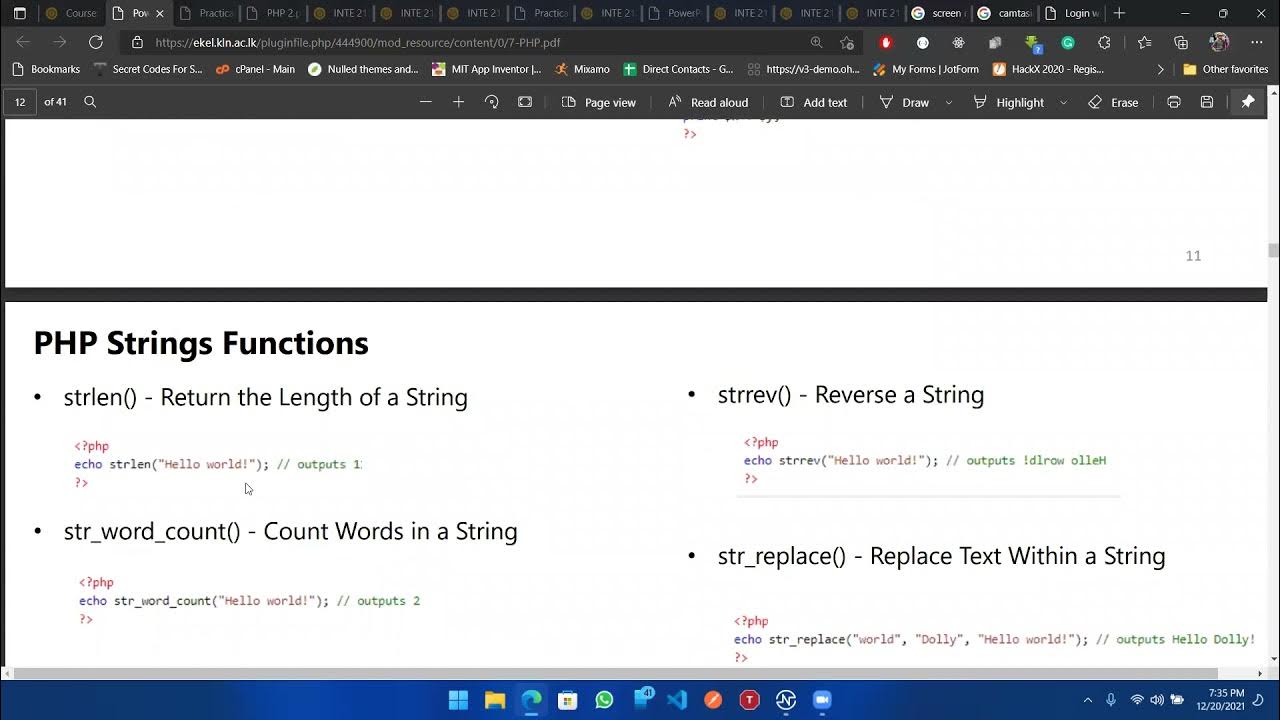The image size is (1280, 720).
Task: Open File Explorer from the taskbar
Action: click(x=495, y=700)
